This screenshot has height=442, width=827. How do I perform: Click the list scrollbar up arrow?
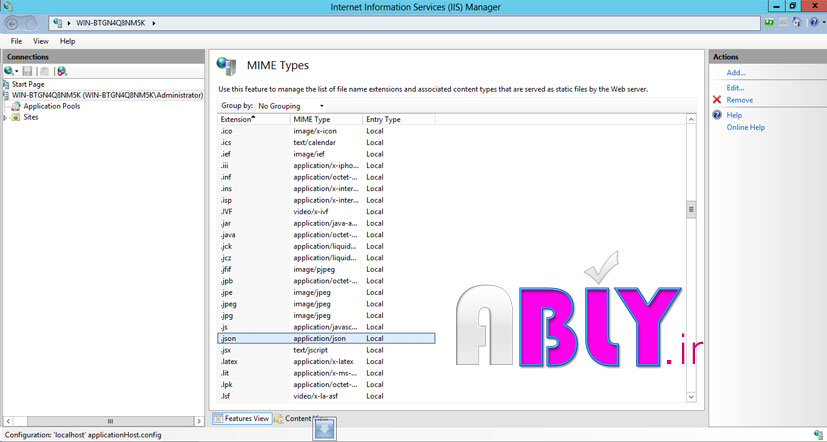point(691,120)
